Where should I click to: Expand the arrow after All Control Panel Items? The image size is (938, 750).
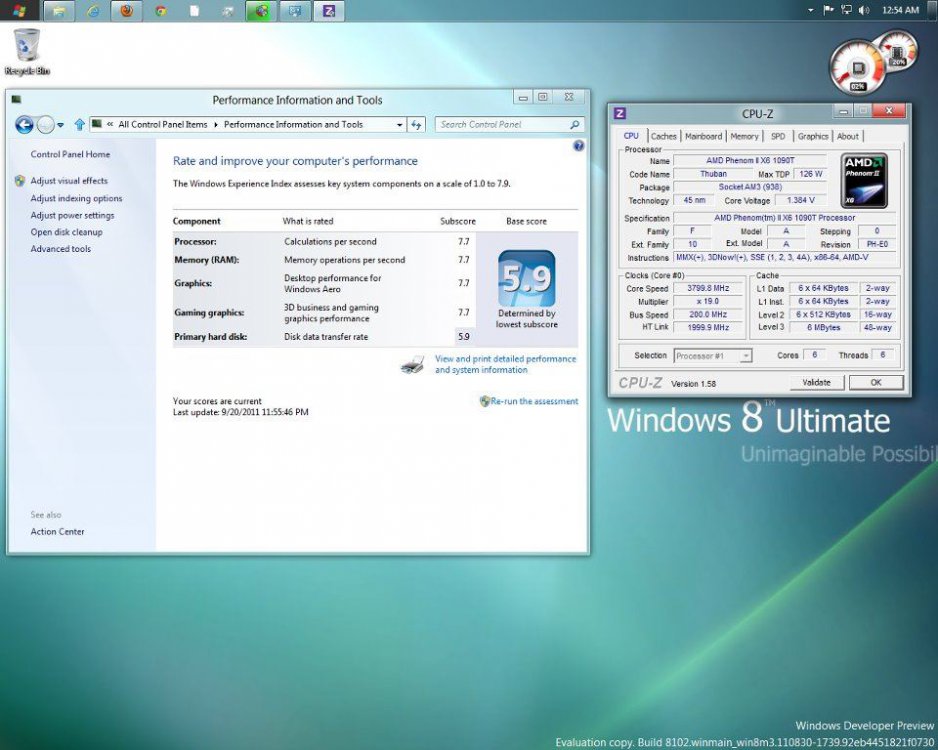(x=216, y=124)
